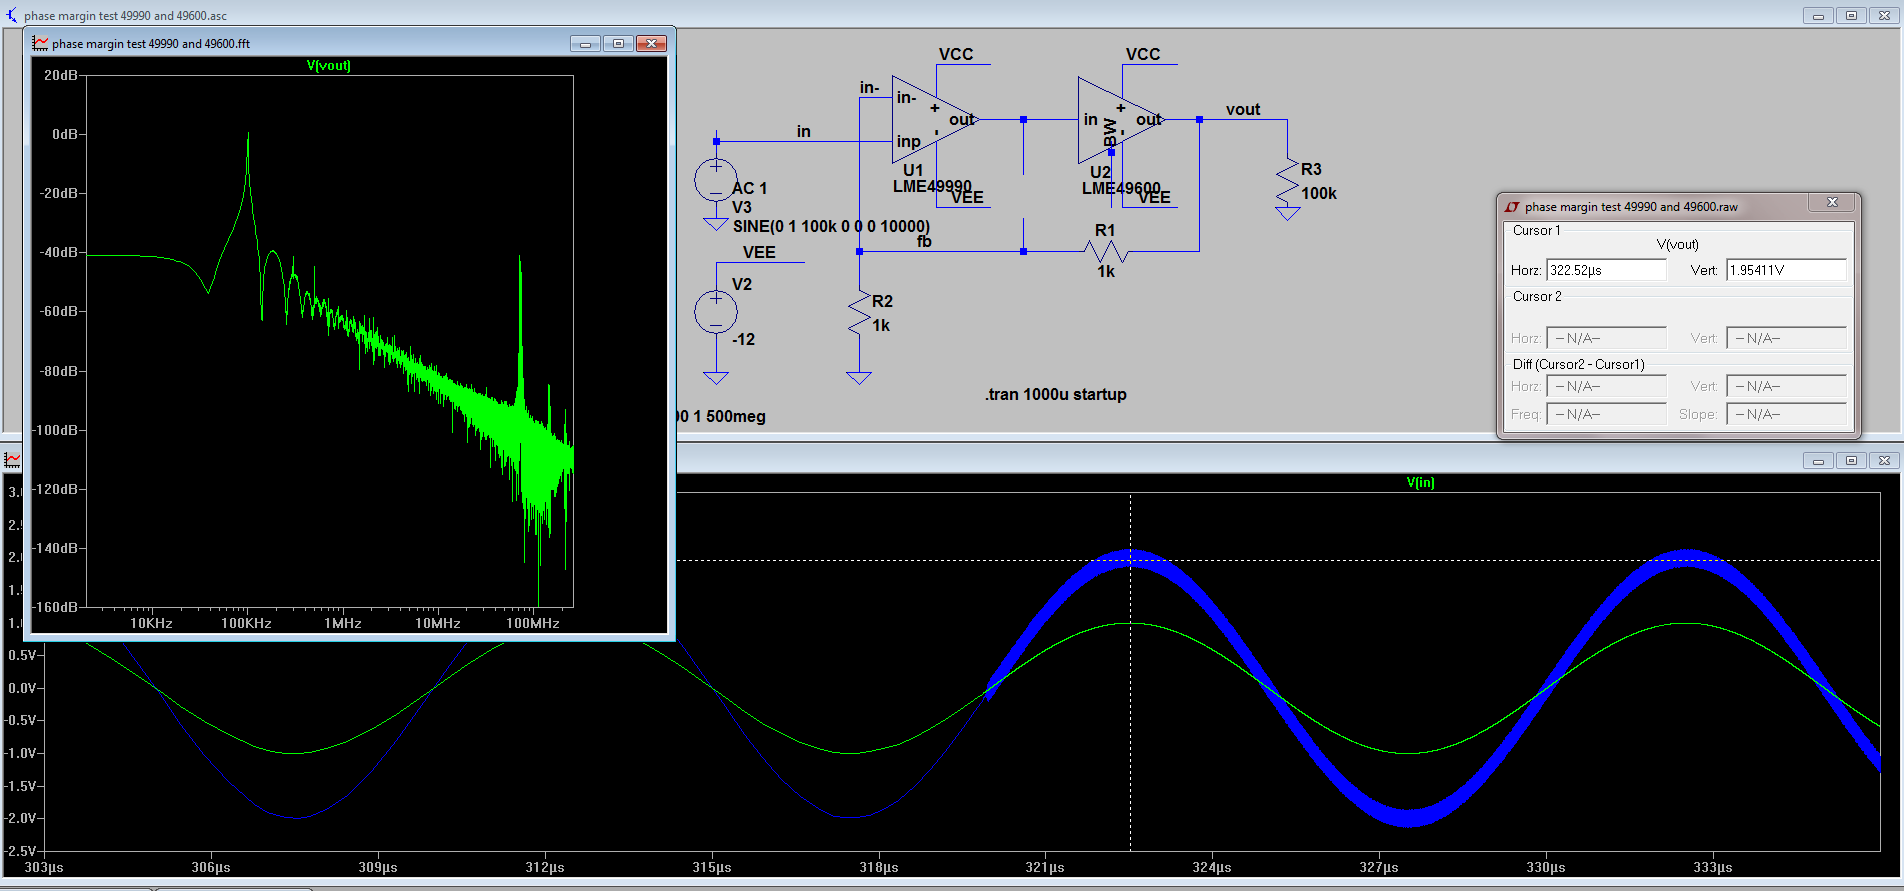The width and height of the screenshot is (1904, 891).
Task: Minimize the schematic .asc window
Action: [x=1818, y=15]
